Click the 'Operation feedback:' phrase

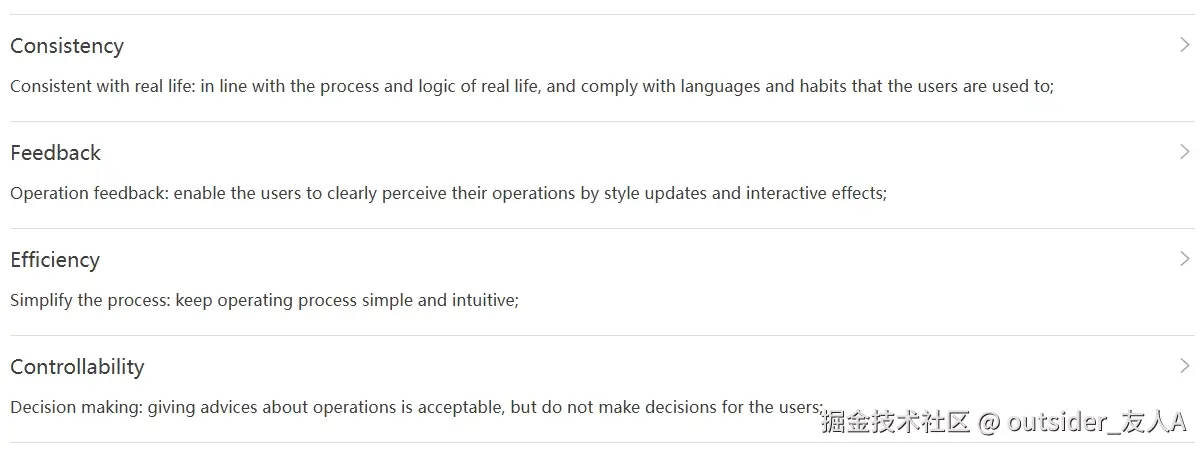coord(89,193)
